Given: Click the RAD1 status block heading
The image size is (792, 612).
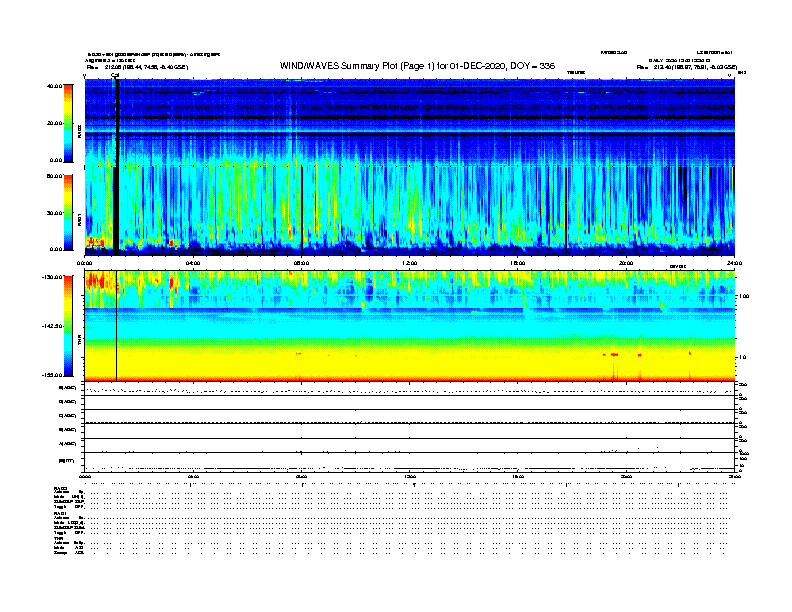Looking at the screenshot, I should 61,514.
